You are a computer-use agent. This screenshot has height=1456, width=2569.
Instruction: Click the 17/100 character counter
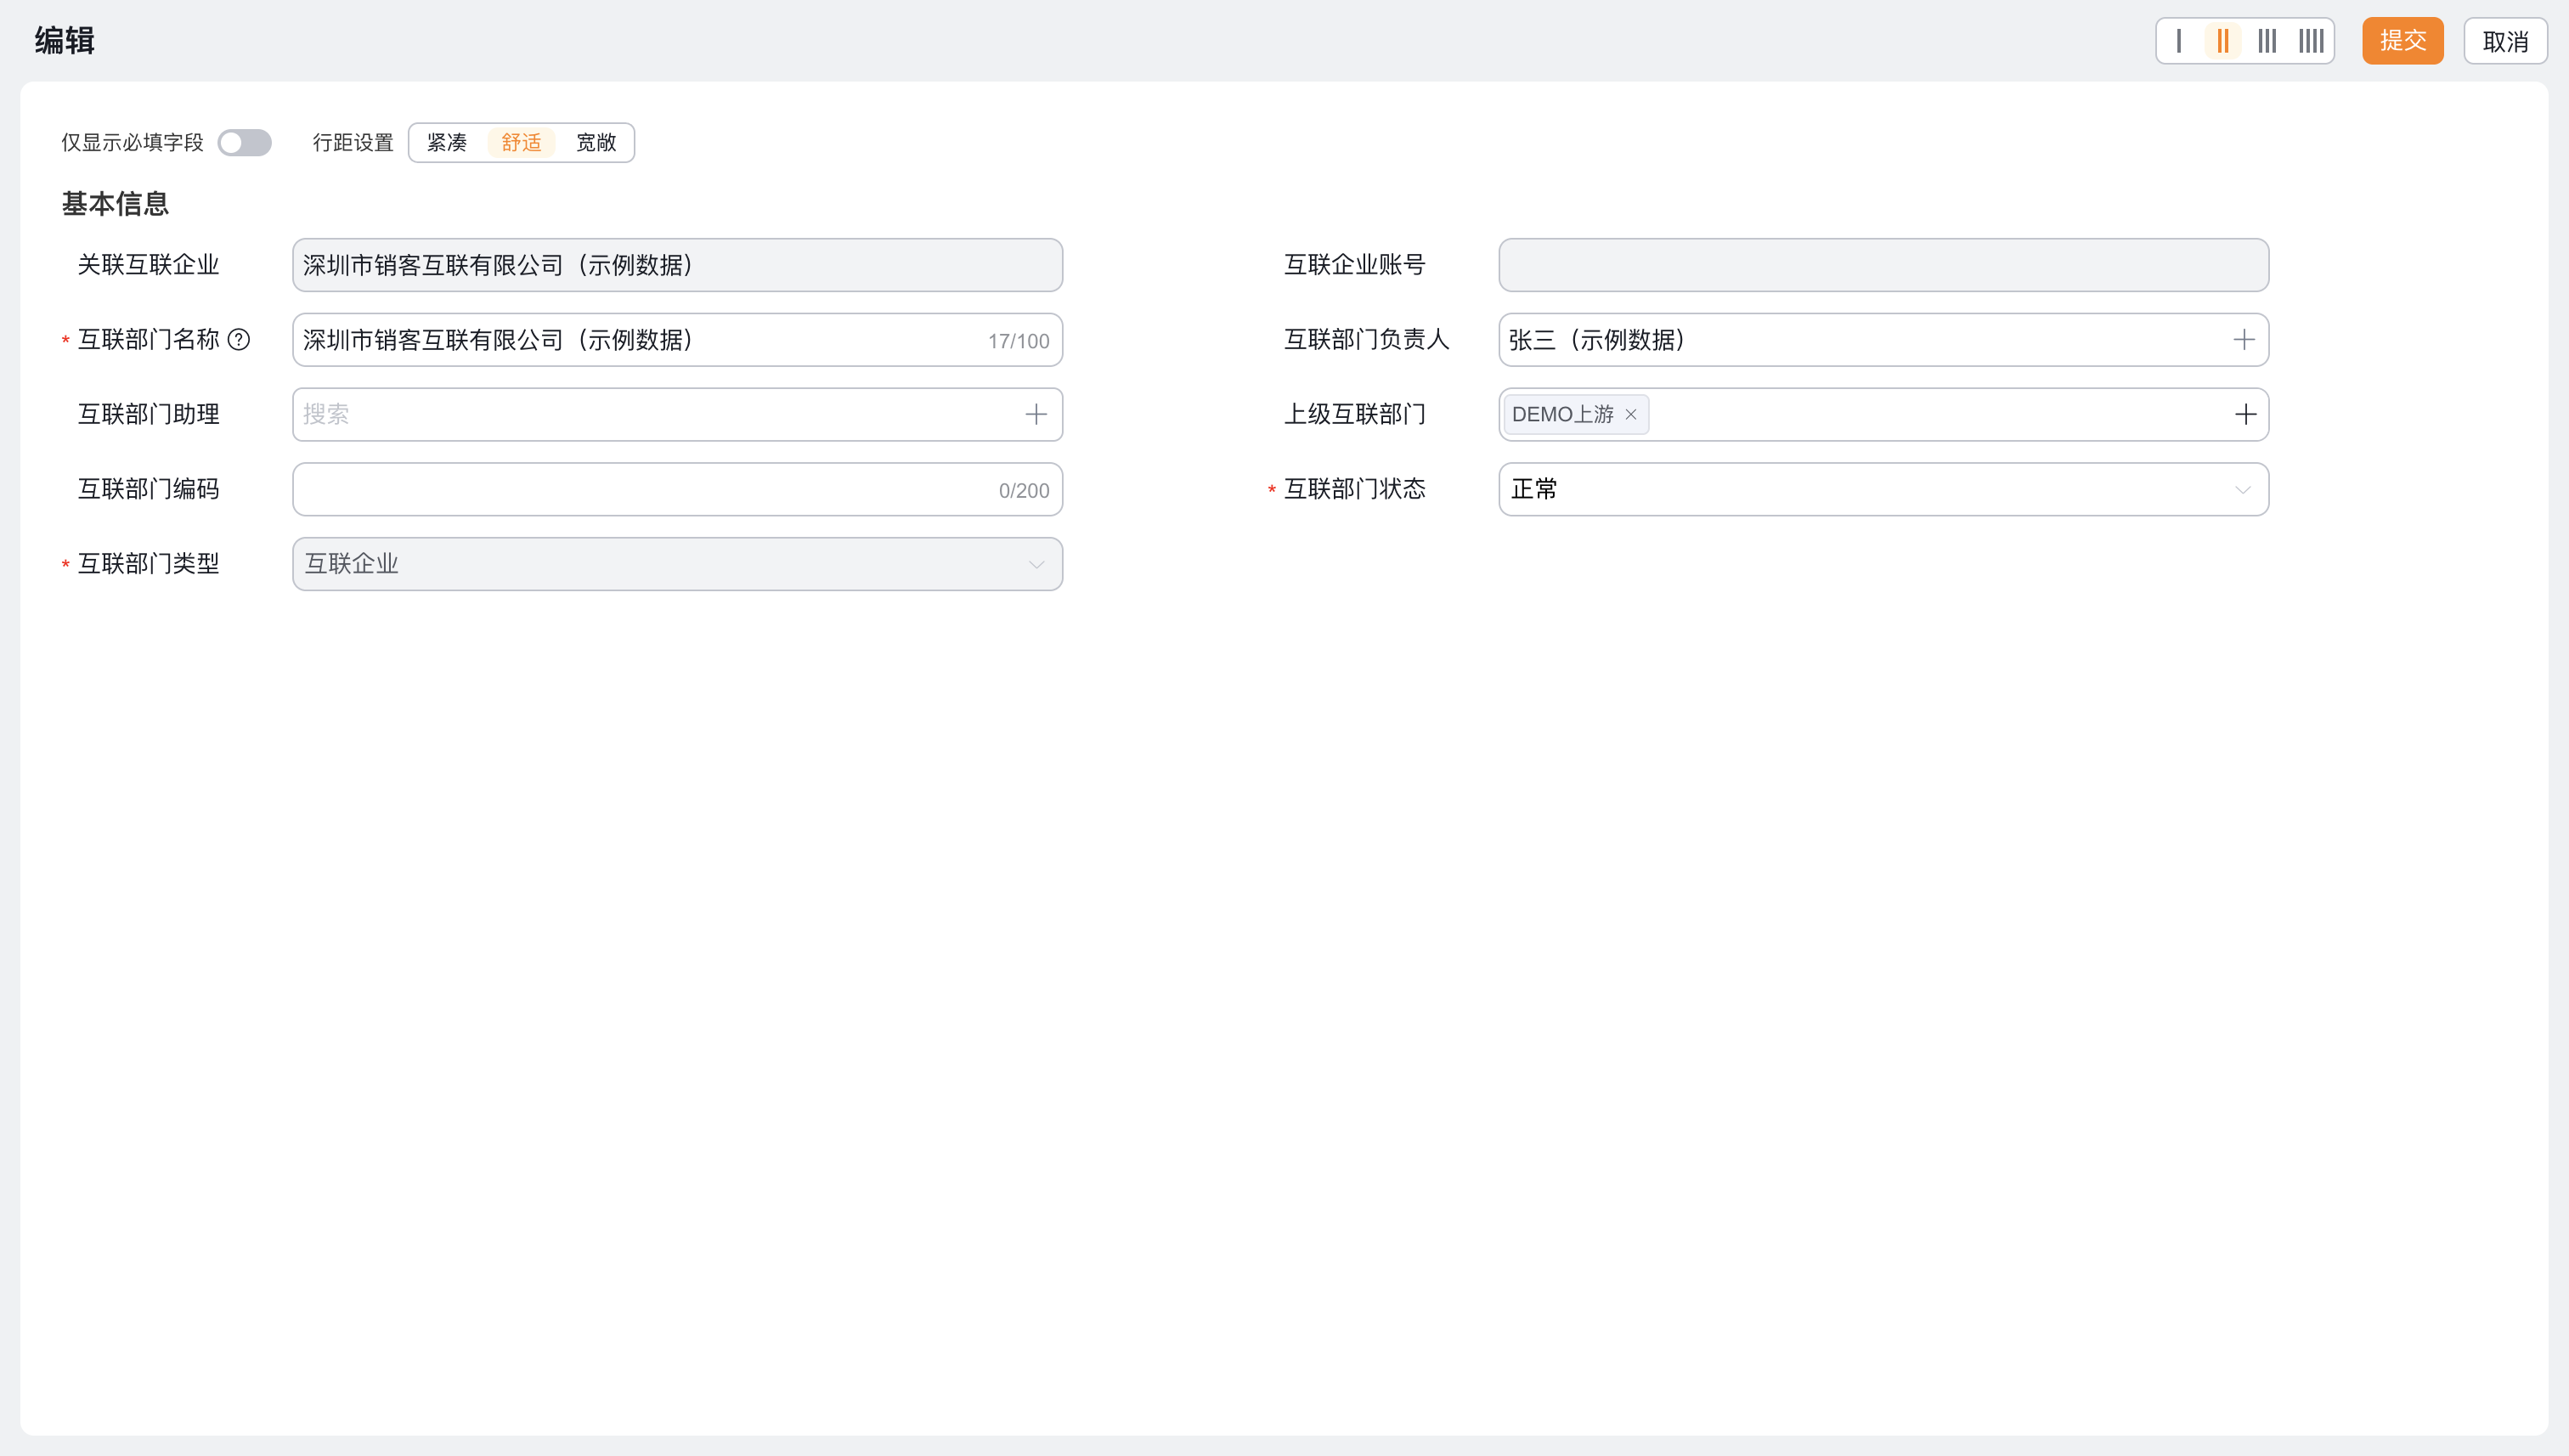click(1019, 341)
